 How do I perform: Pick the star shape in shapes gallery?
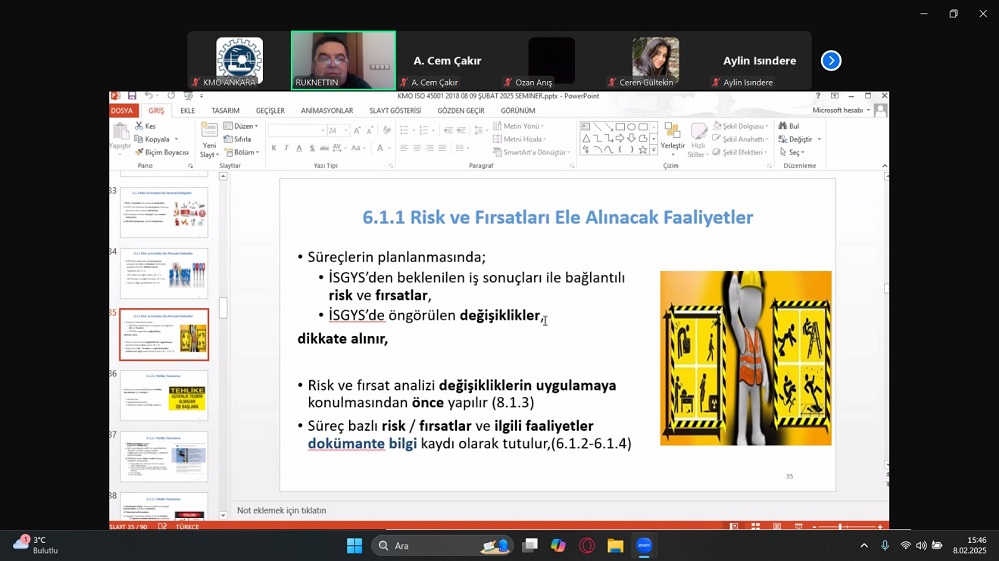[x=642, y=150]
